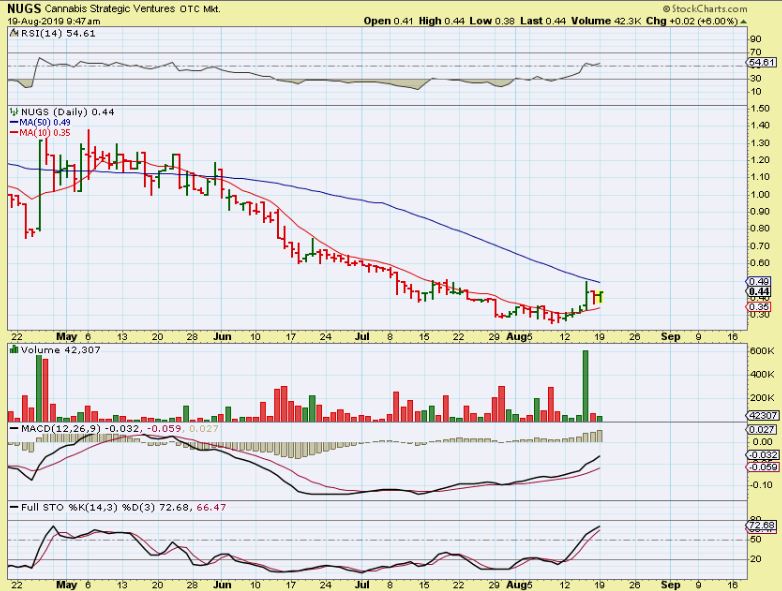Viewport: 782px width, 591px height.
Task: Click the 70 level label on RSI axis
Action: pos(756,52)
